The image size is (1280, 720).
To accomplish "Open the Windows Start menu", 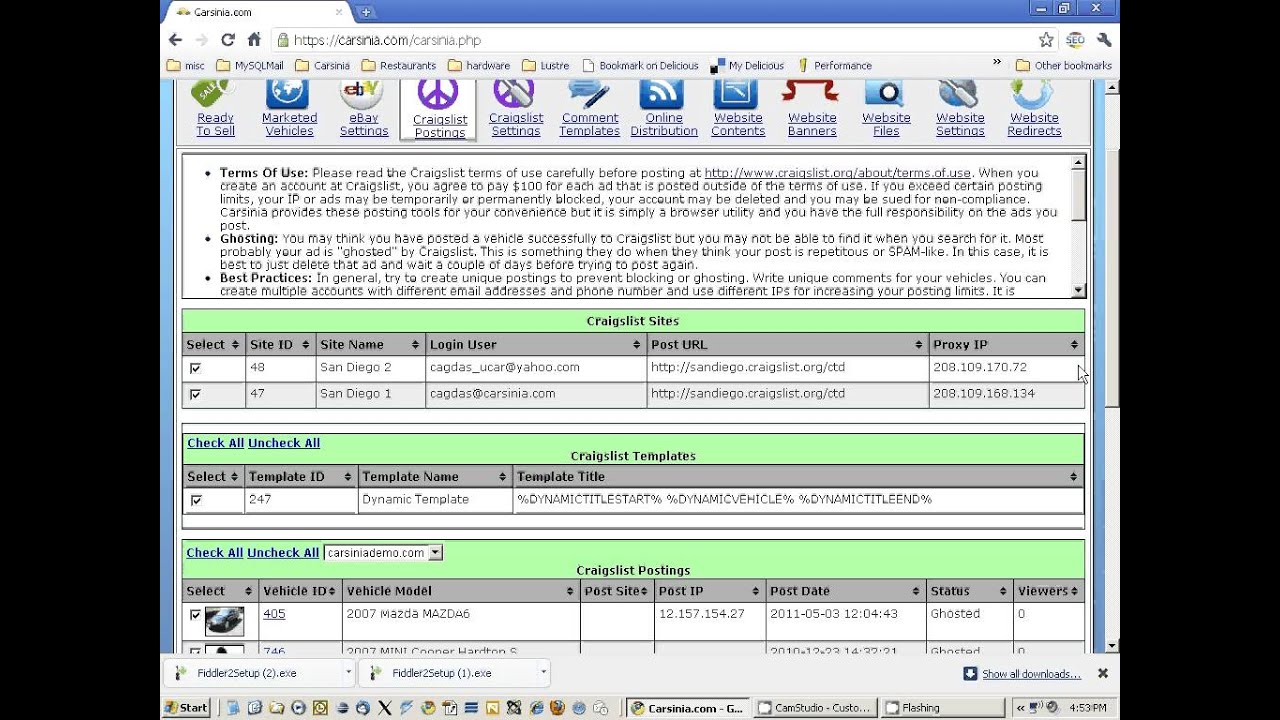I will (x=186, y=708).
